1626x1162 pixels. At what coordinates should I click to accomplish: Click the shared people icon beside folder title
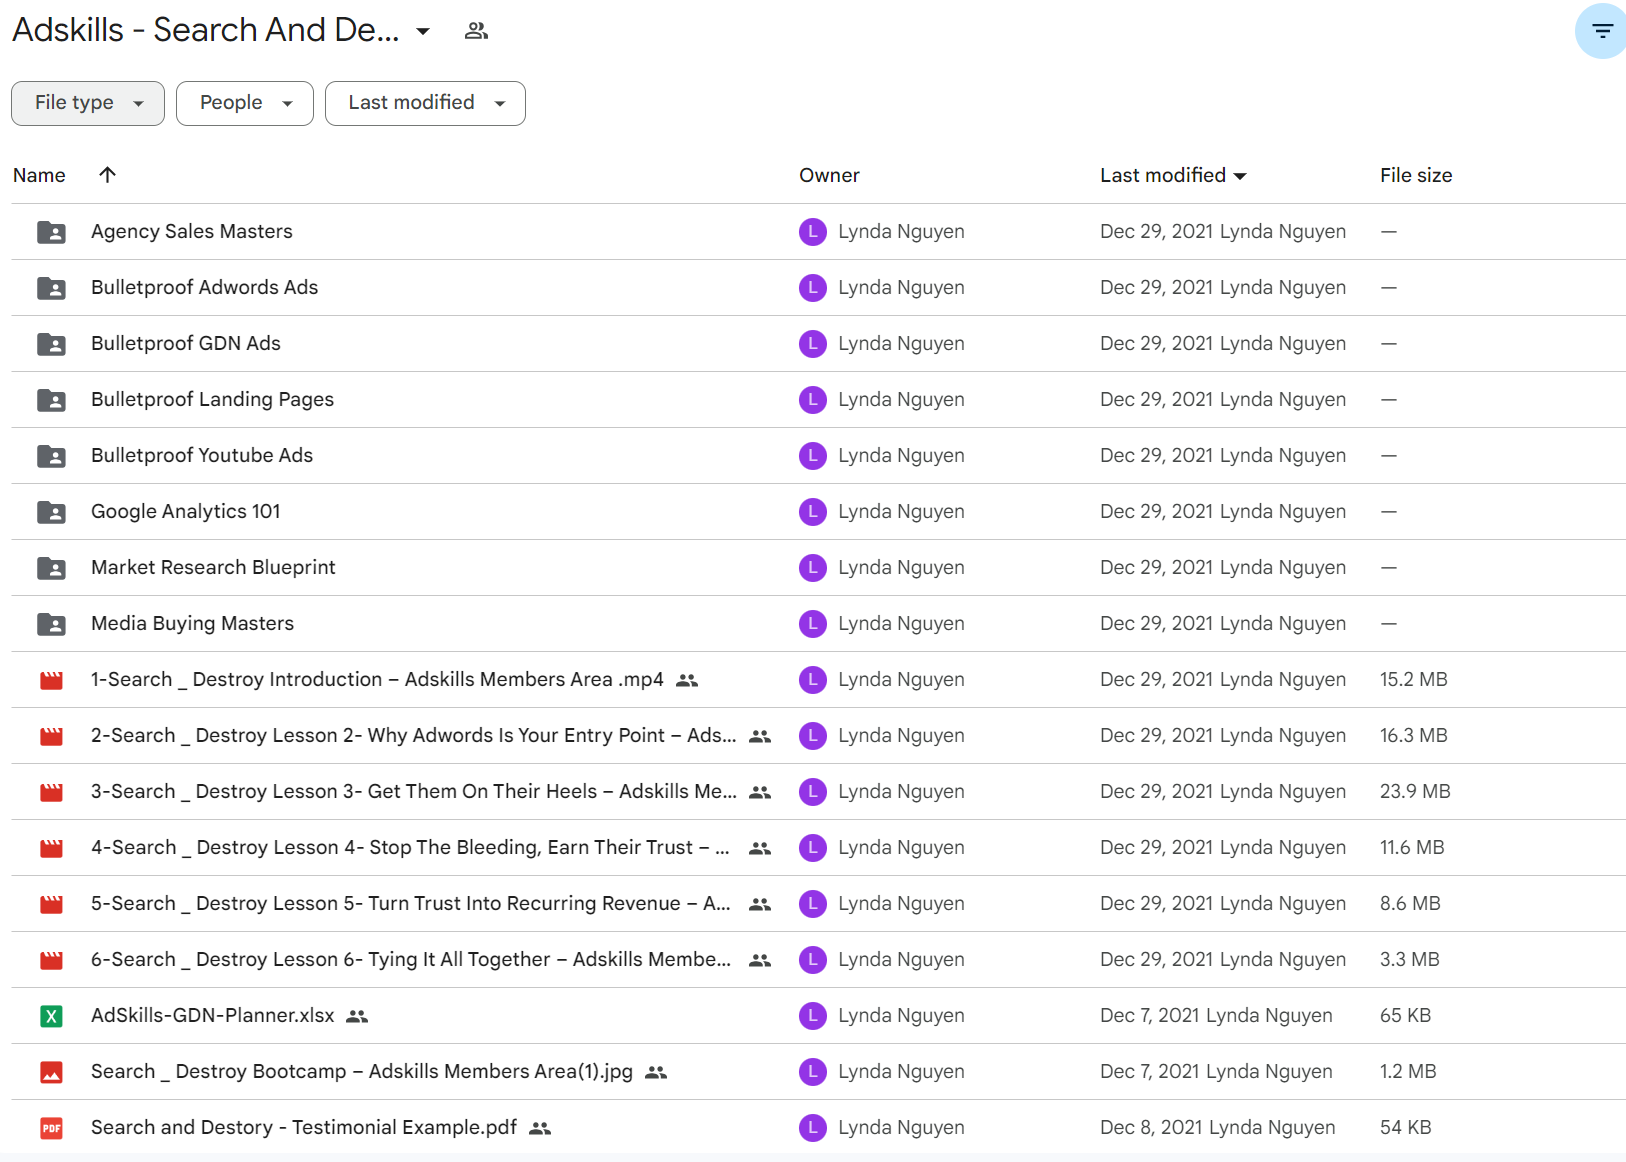point(476,31)
